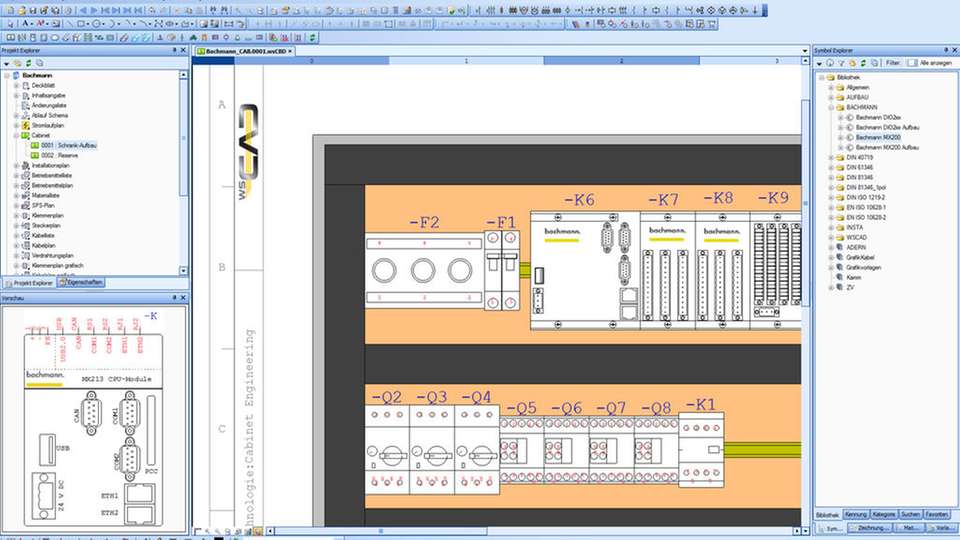Select the rectangle drawing tool
The height and width of the screenshot is (540, 960).
tap(81, 23)
